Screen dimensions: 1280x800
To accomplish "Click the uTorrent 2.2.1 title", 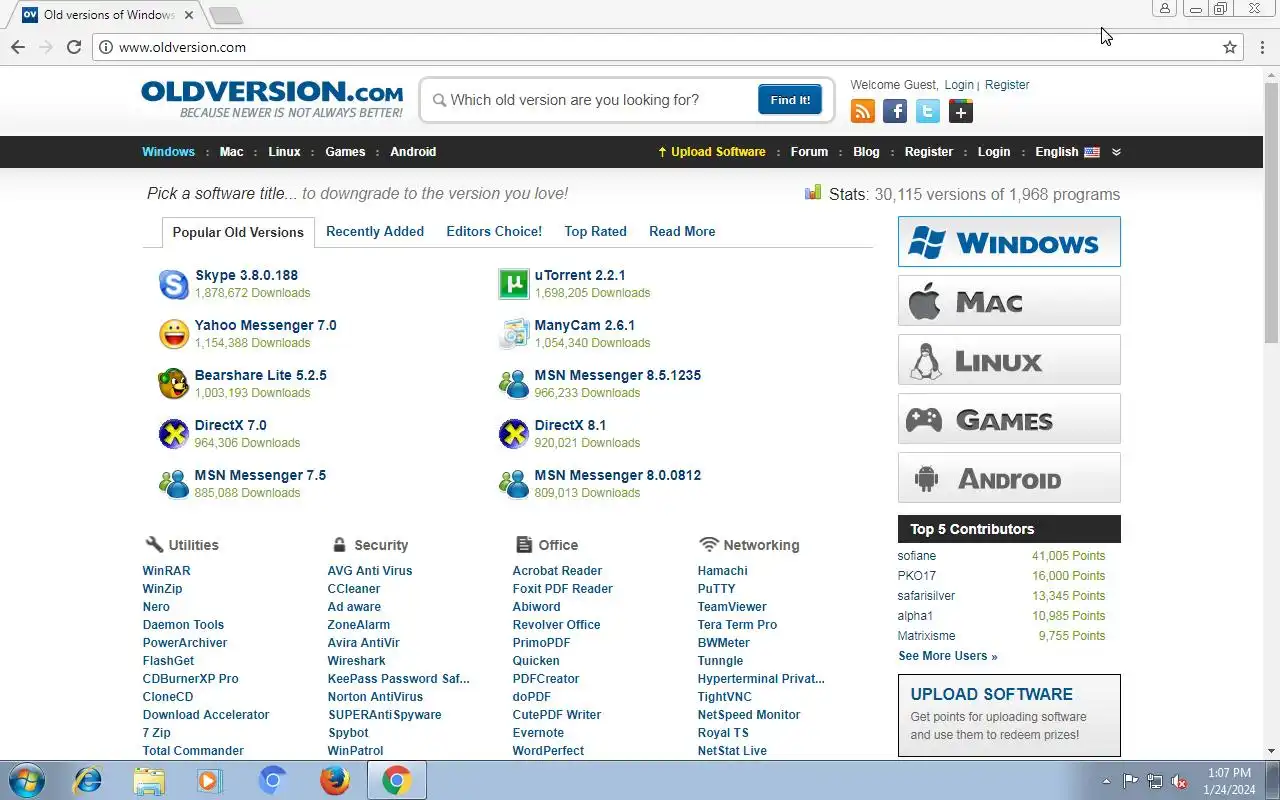I will point(580,275).
